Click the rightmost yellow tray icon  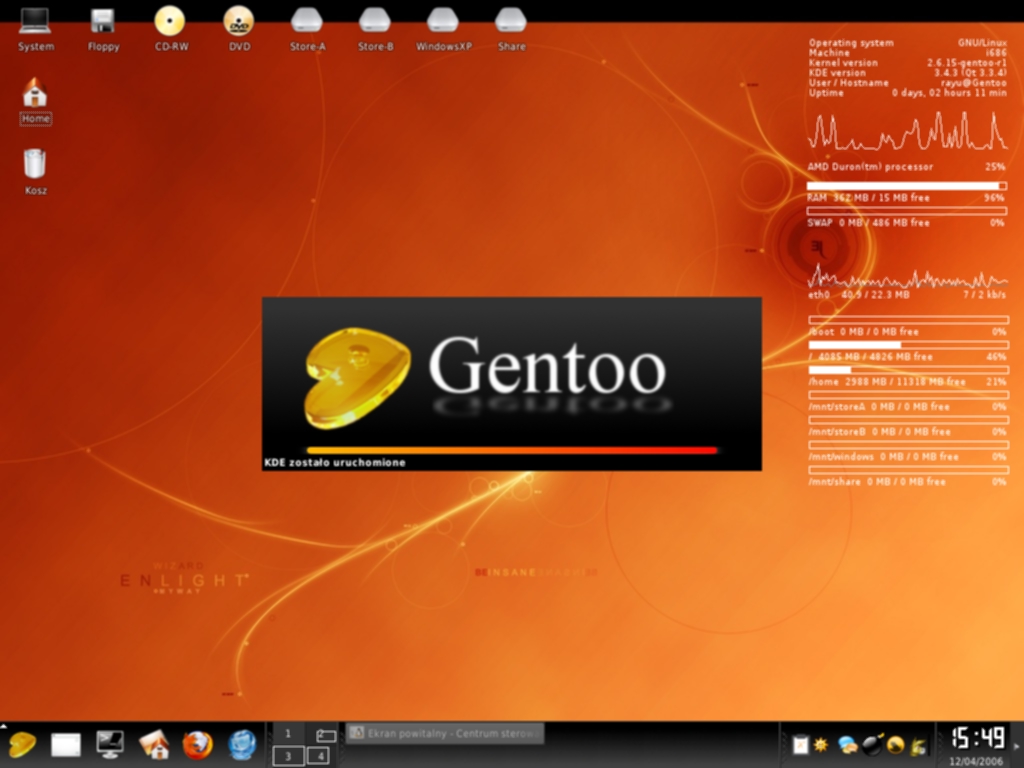pyautogui.click(x=918, y=745)
